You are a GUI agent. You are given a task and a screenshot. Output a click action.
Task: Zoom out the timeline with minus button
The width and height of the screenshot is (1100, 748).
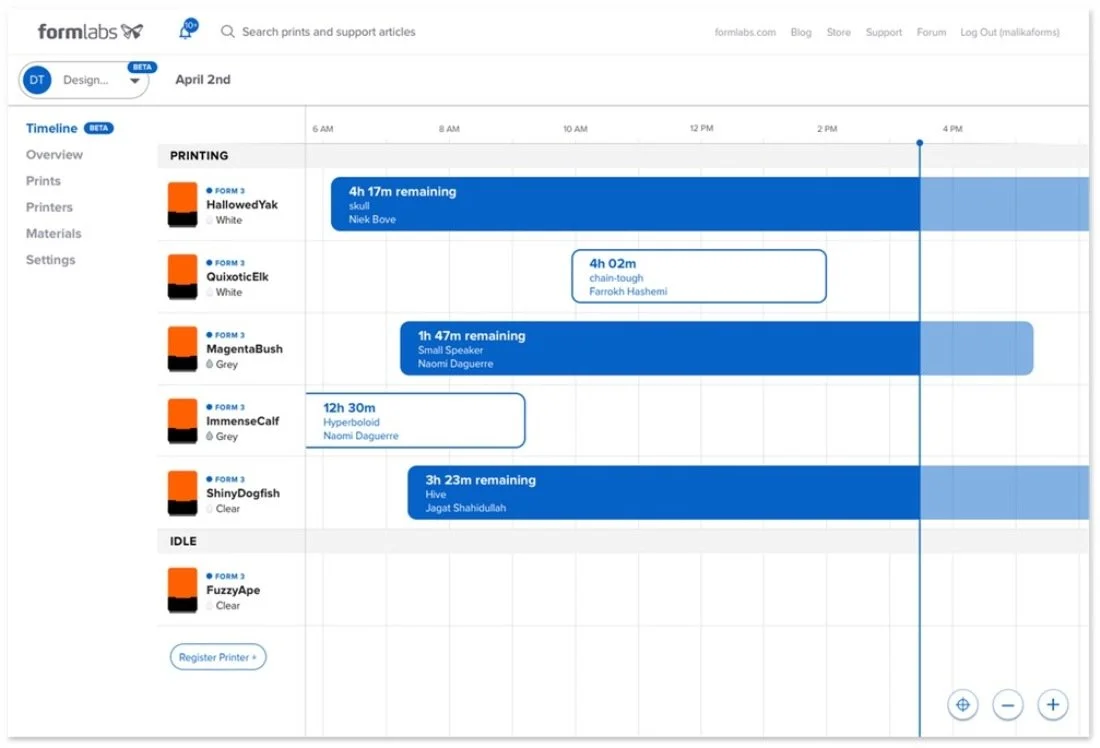click(1007, 704)
